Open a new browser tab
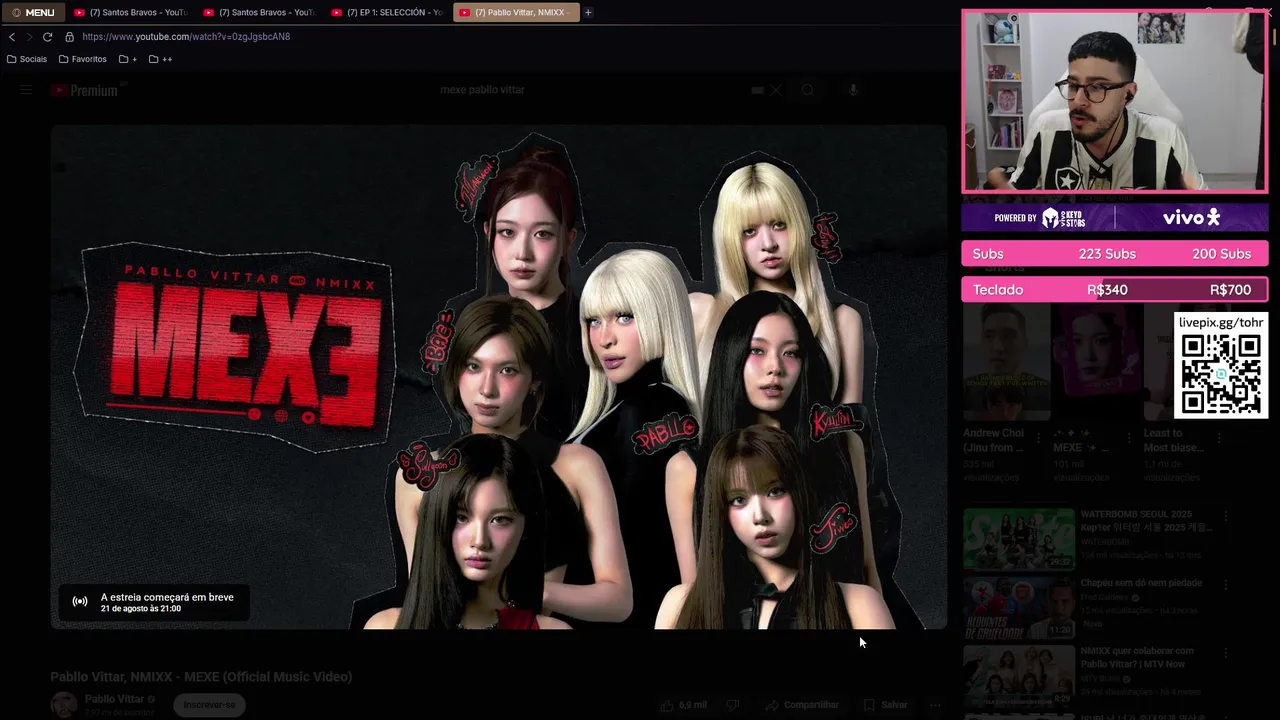Viewport: 1280px width, 720px height. coord(588,12)
